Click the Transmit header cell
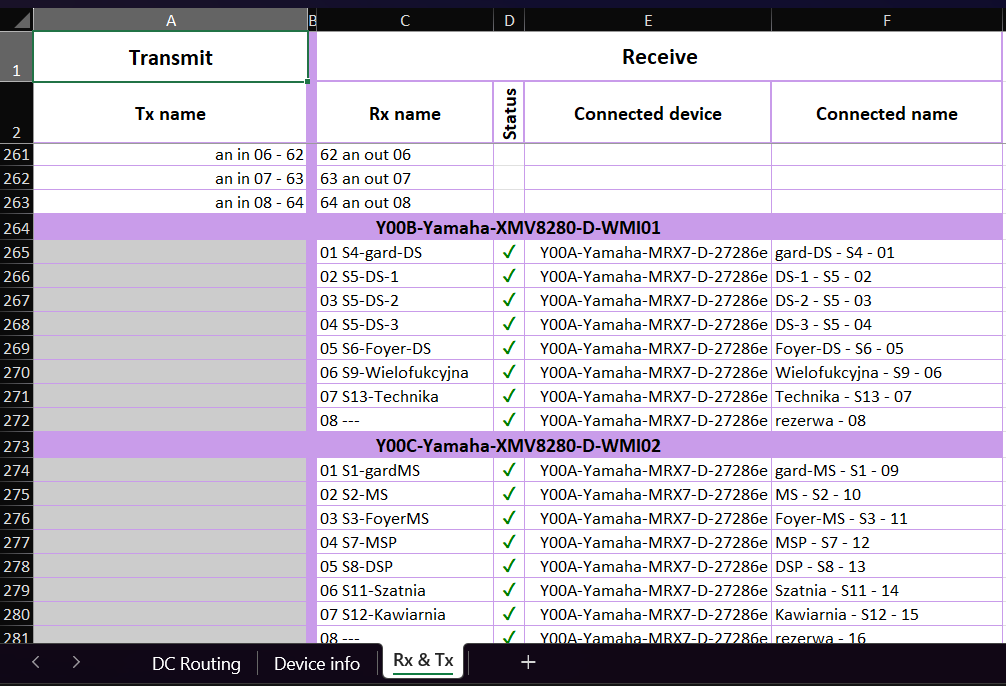Viewport: 1006px width, 686px height. click(171, 57)
